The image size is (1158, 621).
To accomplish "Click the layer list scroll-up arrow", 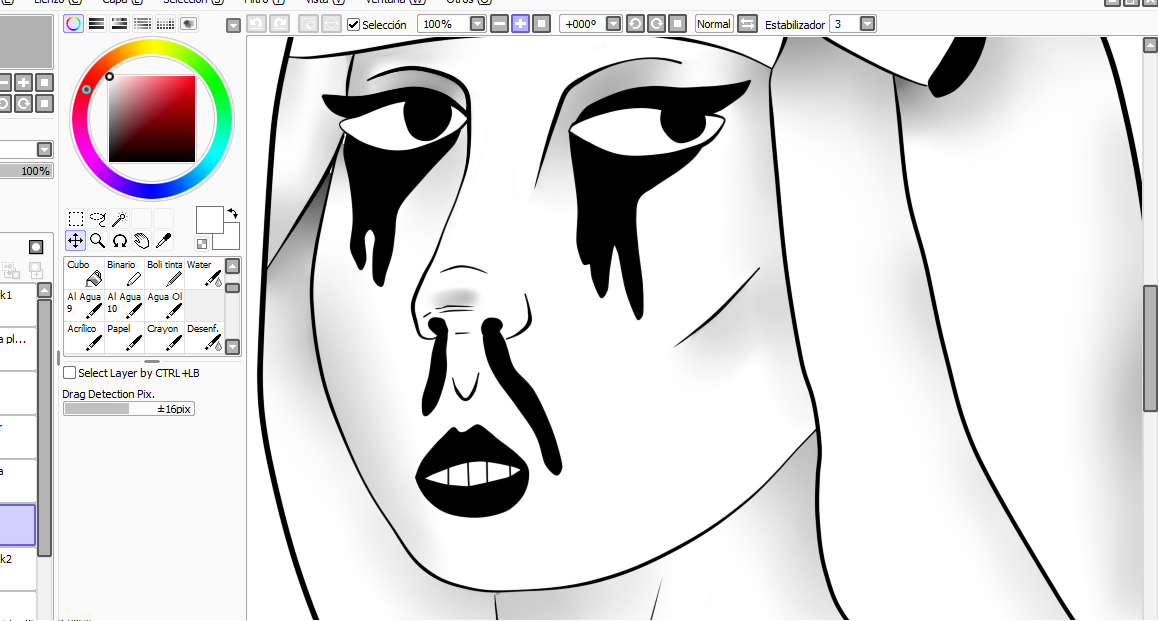I will [x=44, y=290].
